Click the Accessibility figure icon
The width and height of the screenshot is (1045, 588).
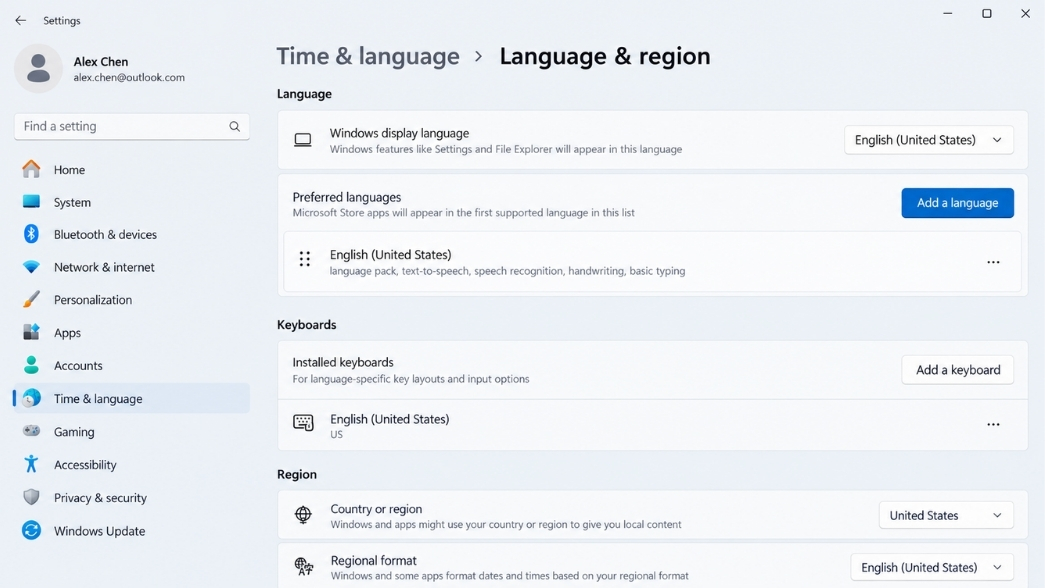pos(31,464)
